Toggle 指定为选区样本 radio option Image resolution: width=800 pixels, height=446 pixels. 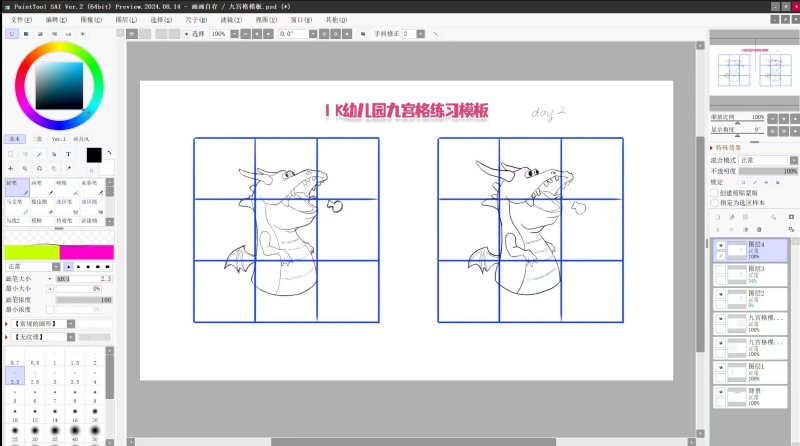(x=714, y=203)
